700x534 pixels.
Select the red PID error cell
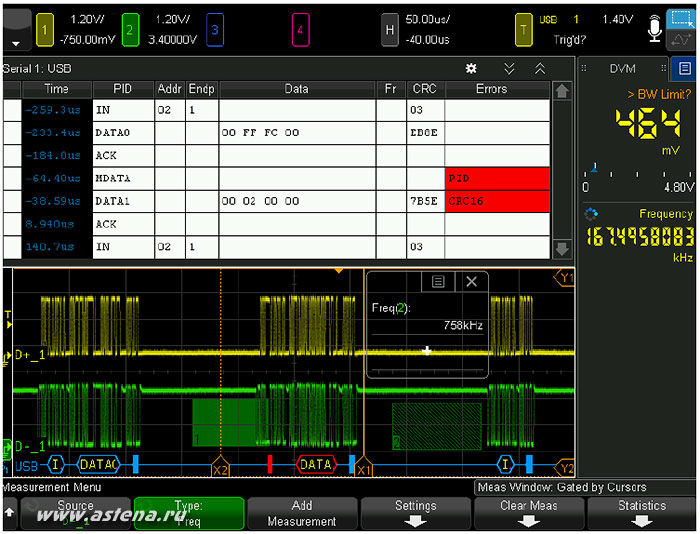pos(497,179)
